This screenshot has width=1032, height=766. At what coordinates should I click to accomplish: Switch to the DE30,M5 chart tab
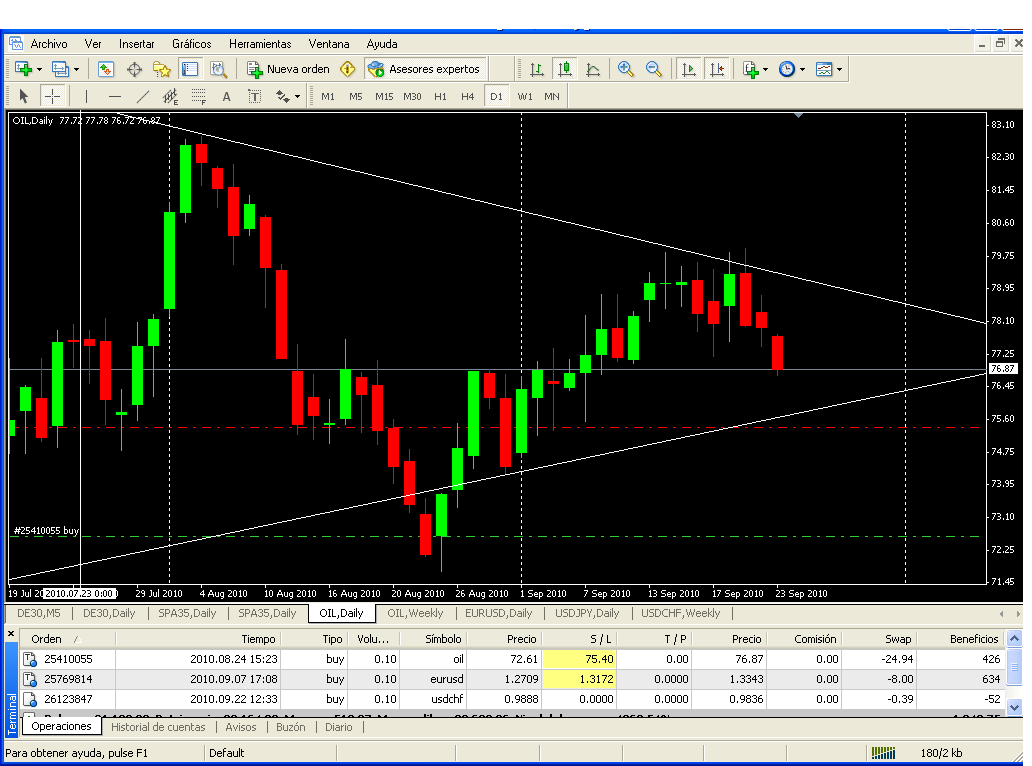[38, 613]
